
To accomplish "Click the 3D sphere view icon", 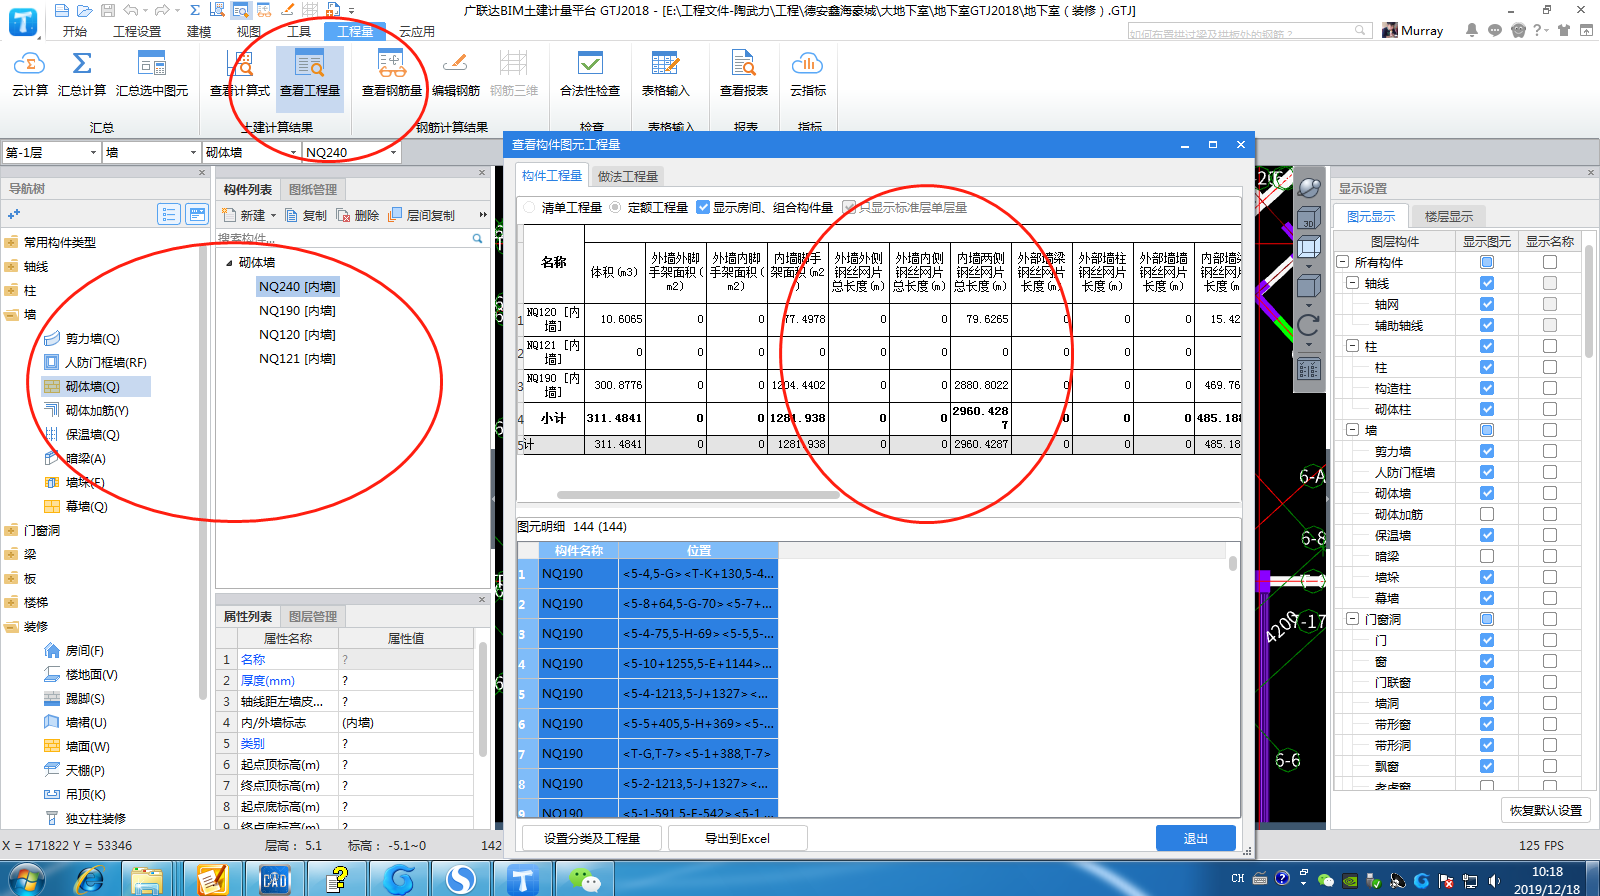I will [1309, 187].
